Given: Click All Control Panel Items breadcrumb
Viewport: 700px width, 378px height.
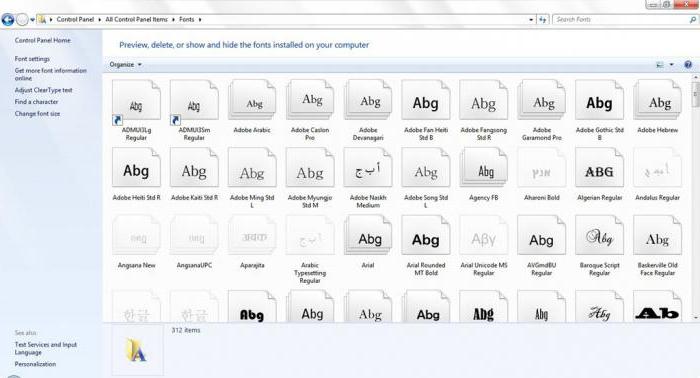Looking at the screenshot, I should click(137, 20).
